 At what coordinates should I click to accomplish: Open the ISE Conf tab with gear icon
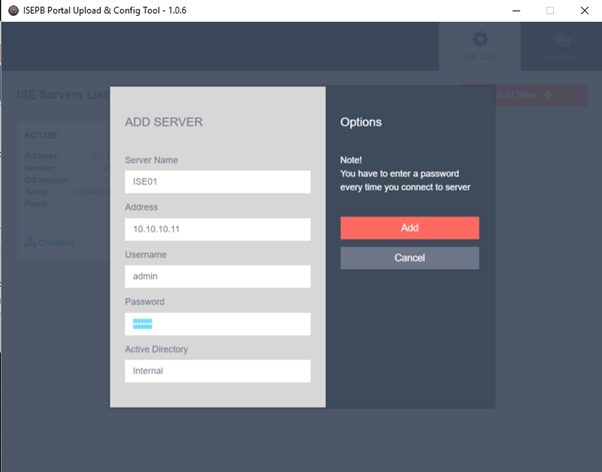pyautogui.click(x=480, y=46)
